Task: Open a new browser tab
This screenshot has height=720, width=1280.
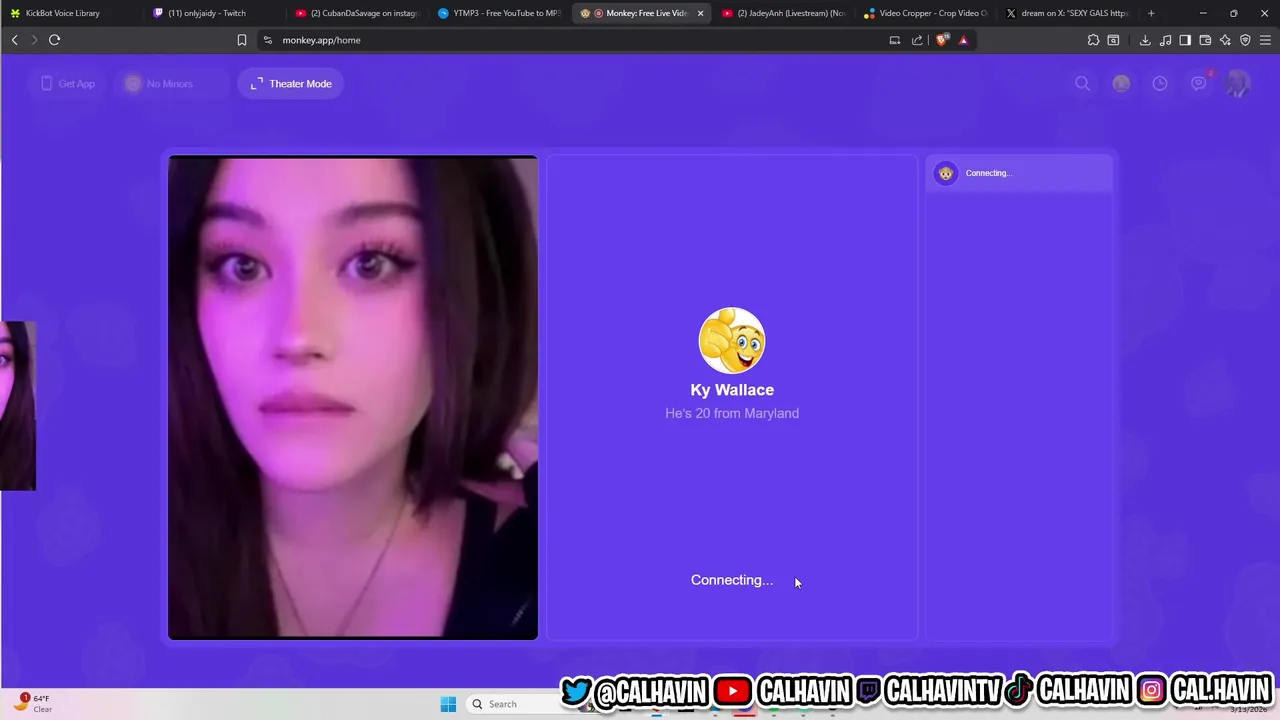Action: 1151,13
